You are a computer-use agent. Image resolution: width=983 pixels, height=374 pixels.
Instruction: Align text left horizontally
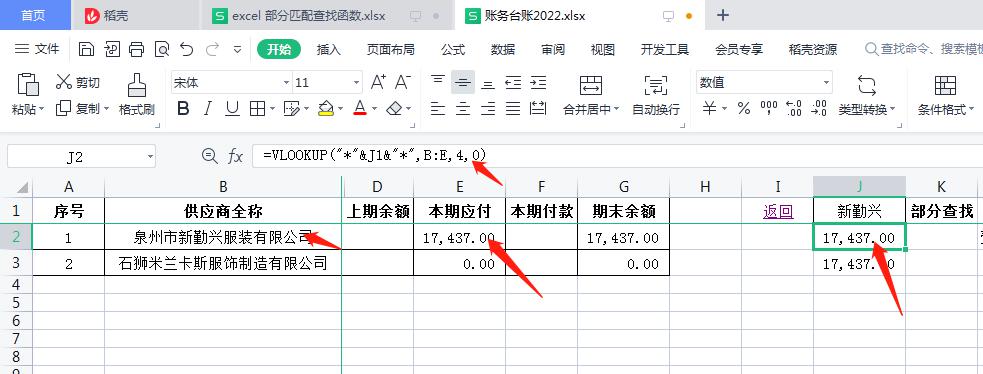(x=438, y=109)
